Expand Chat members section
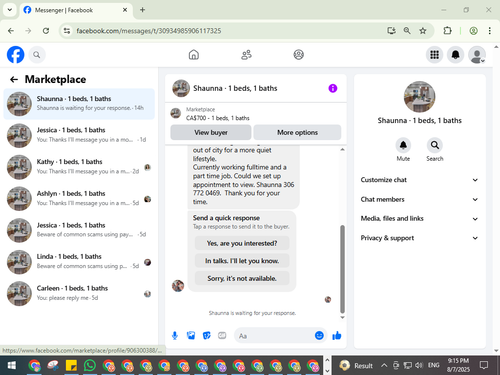 [x=419, y=199]
